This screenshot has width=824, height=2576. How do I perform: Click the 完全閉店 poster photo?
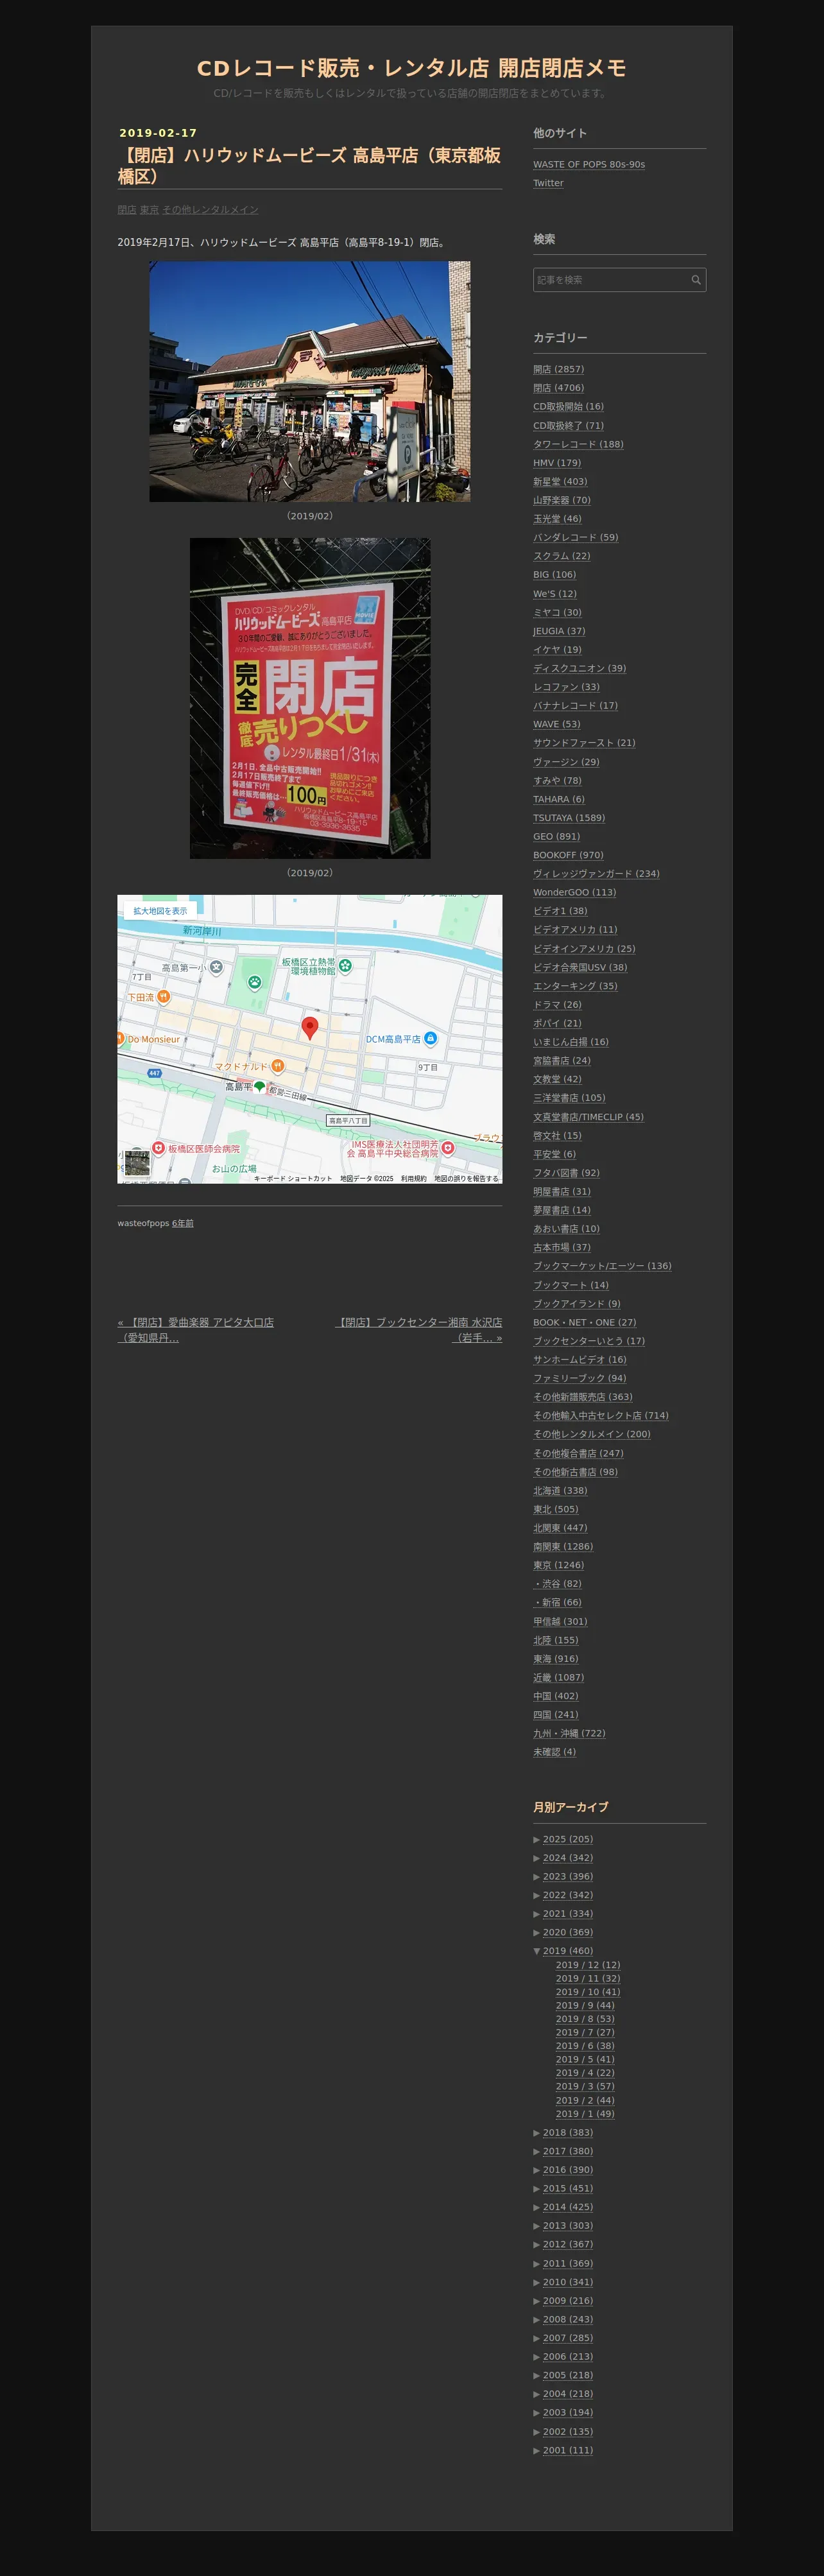click(x=310, y=698)
